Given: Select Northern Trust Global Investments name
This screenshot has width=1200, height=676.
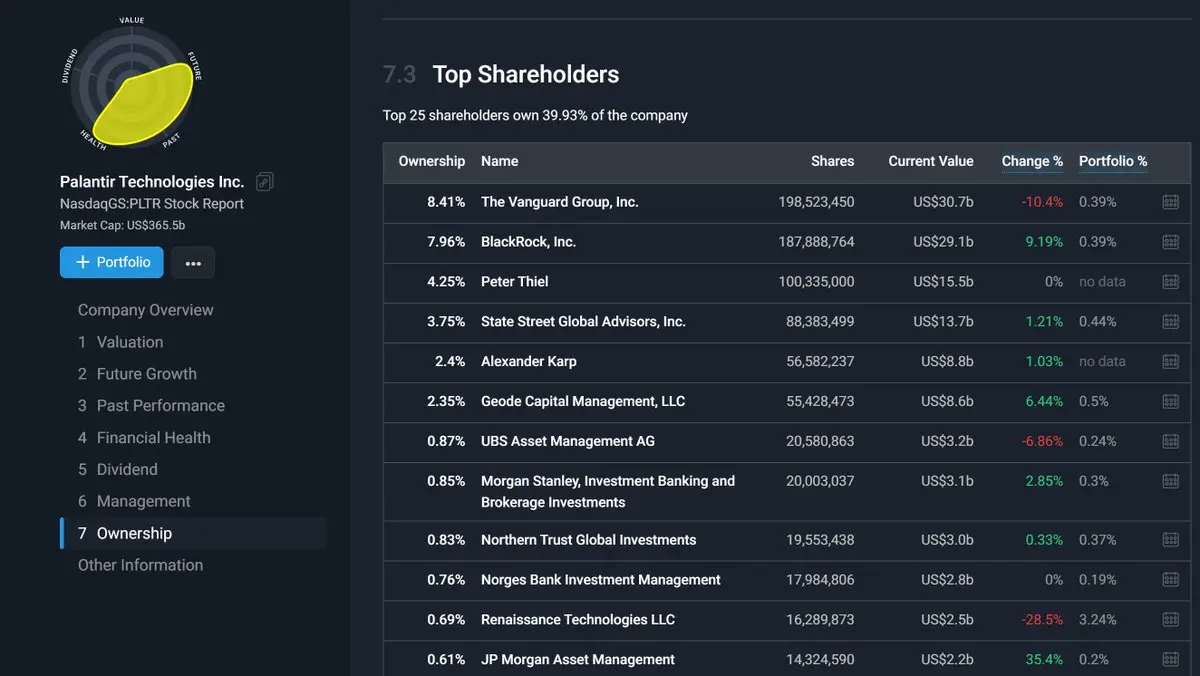Looking at the screenshot, I should click(589, 540).
